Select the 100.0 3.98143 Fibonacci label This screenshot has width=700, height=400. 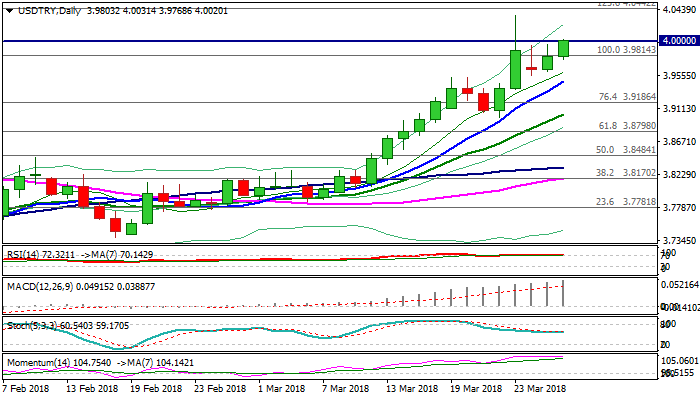click(x=626, y=50)
